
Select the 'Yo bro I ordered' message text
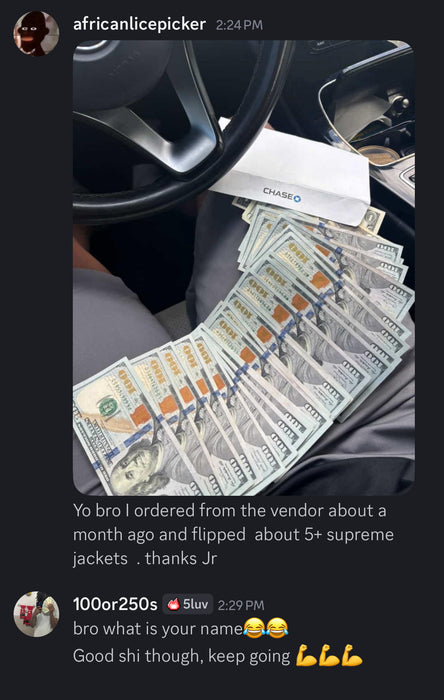[233, 534]
